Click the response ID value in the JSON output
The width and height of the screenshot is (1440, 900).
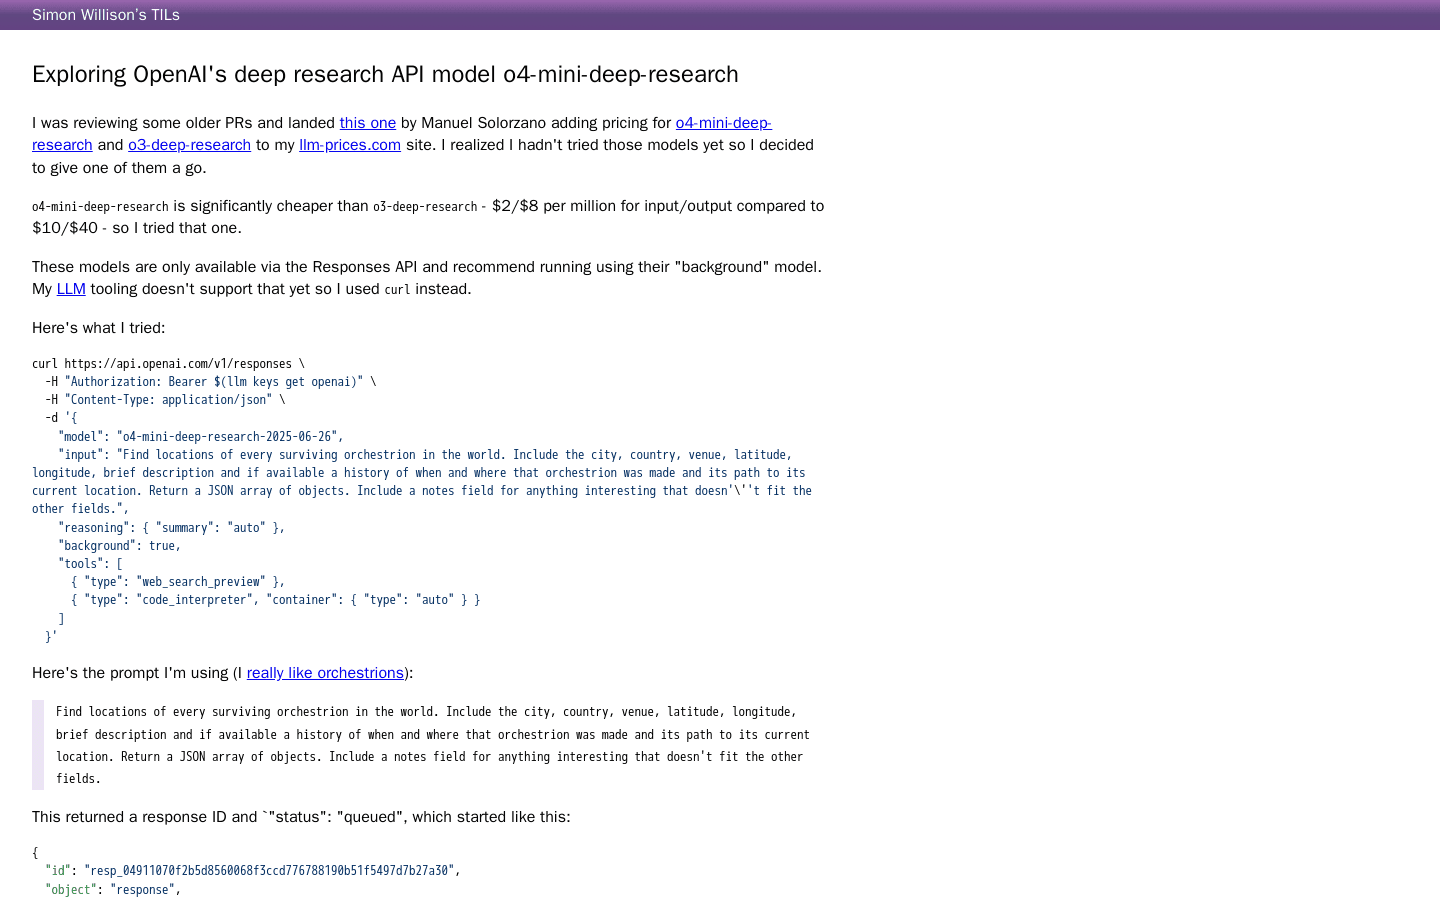[x=271, y=870]
